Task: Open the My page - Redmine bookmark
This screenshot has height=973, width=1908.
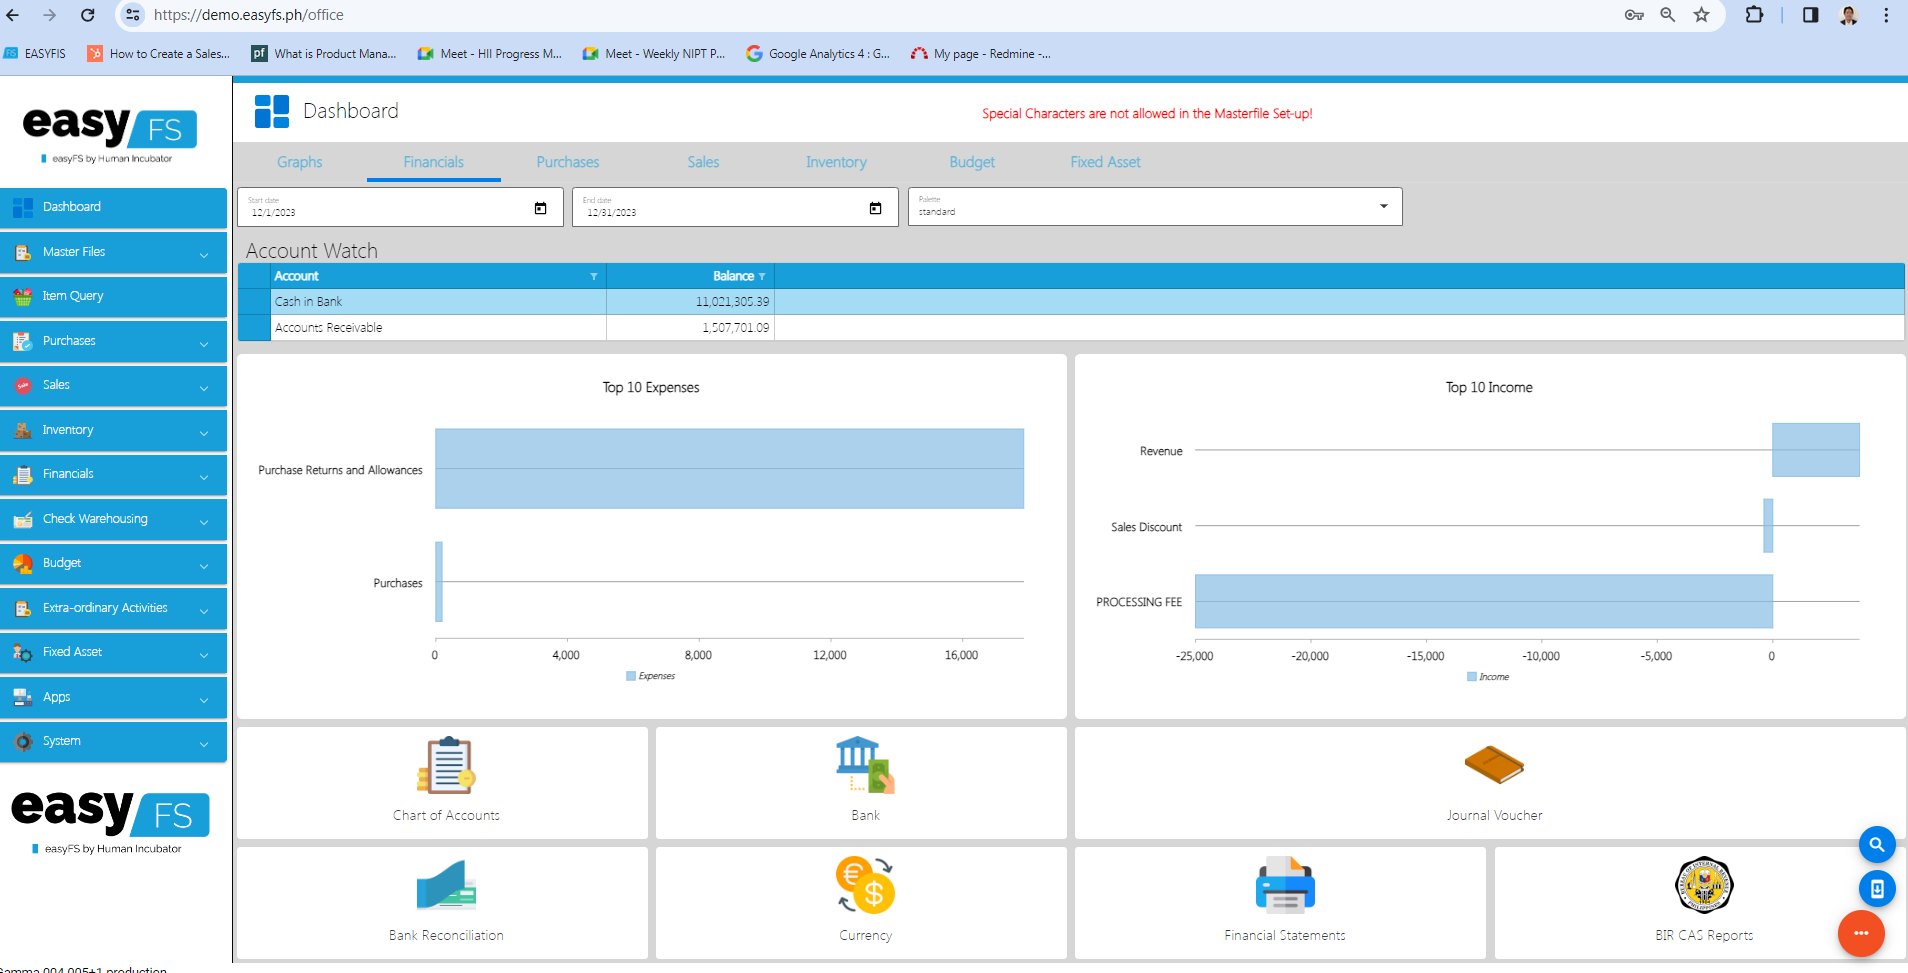Action: 981,54
